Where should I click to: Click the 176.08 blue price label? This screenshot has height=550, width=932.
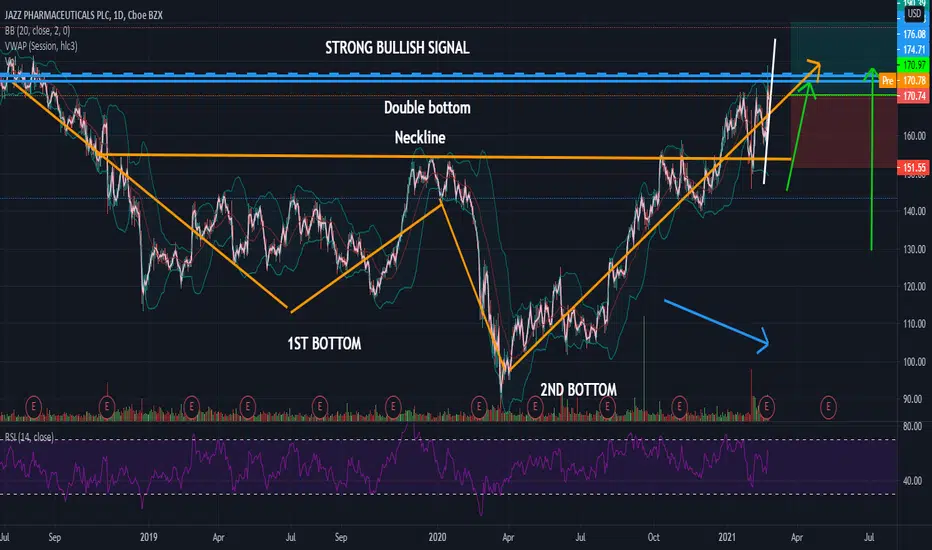point(914,34)
